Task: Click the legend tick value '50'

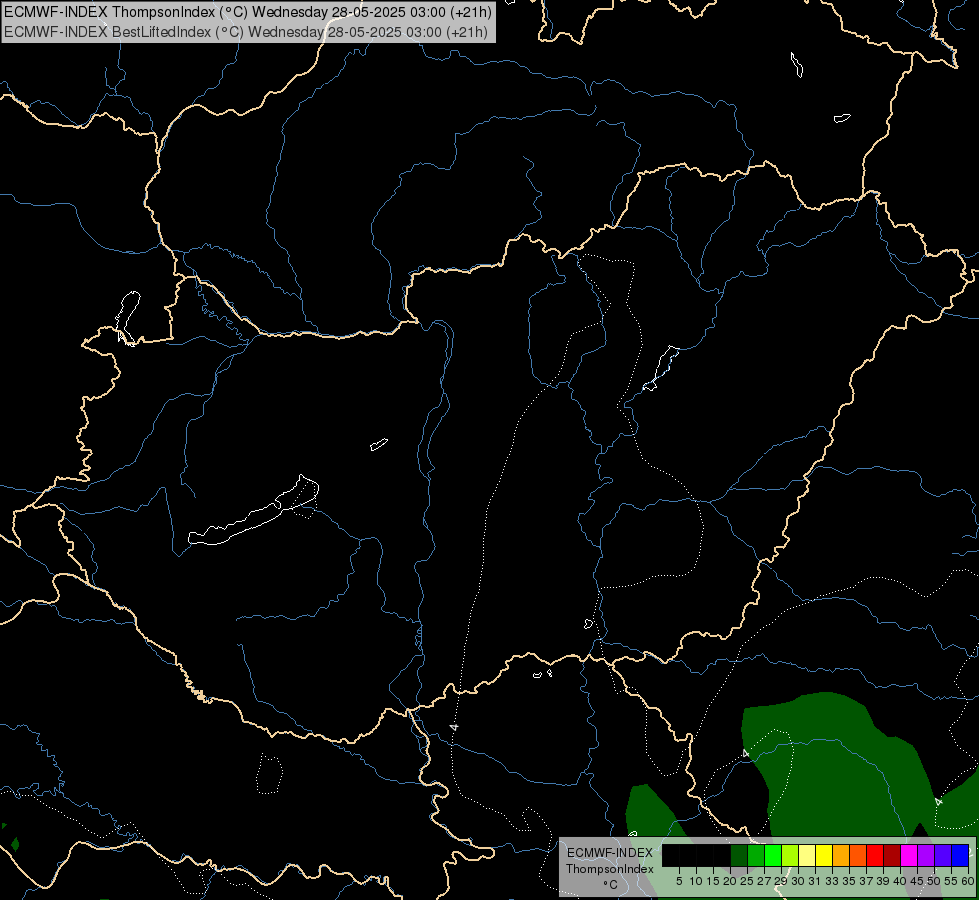Action: tap(933, 881)
